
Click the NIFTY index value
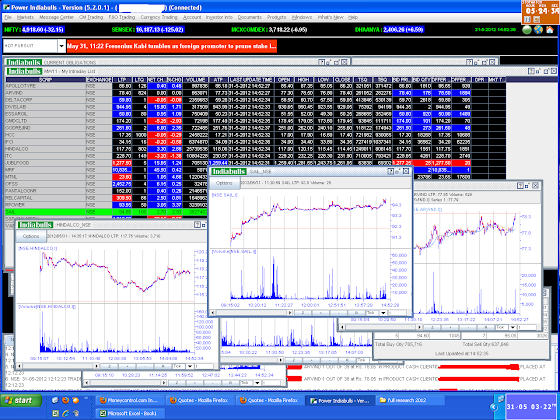click(x=42, y=30)
